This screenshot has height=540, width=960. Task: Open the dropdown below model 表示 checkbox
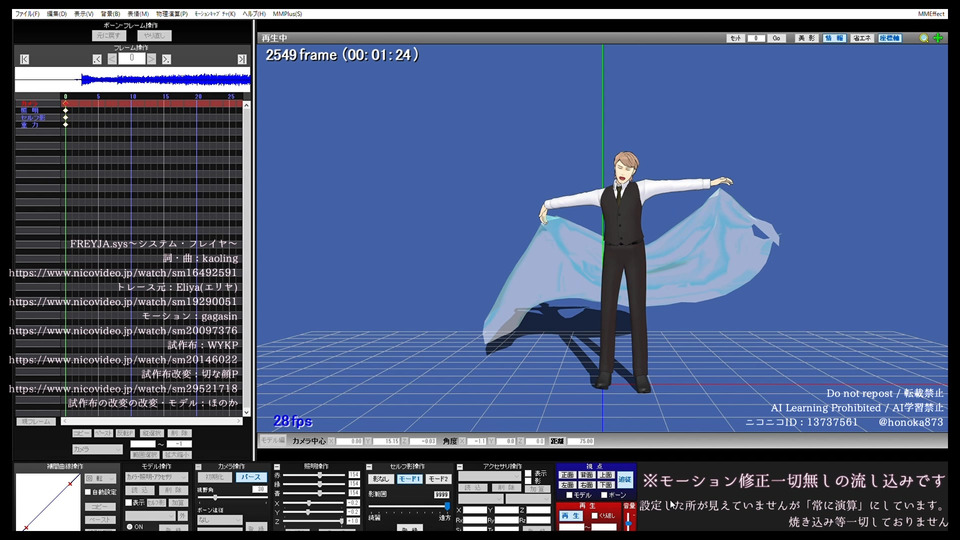[x=151, y=516]
